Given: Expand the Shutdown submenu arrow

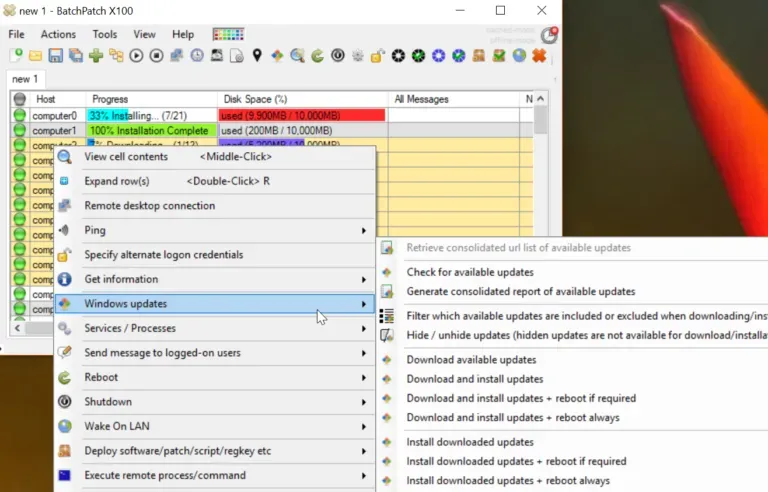Looking at the screenshot, I should point(363,402).
